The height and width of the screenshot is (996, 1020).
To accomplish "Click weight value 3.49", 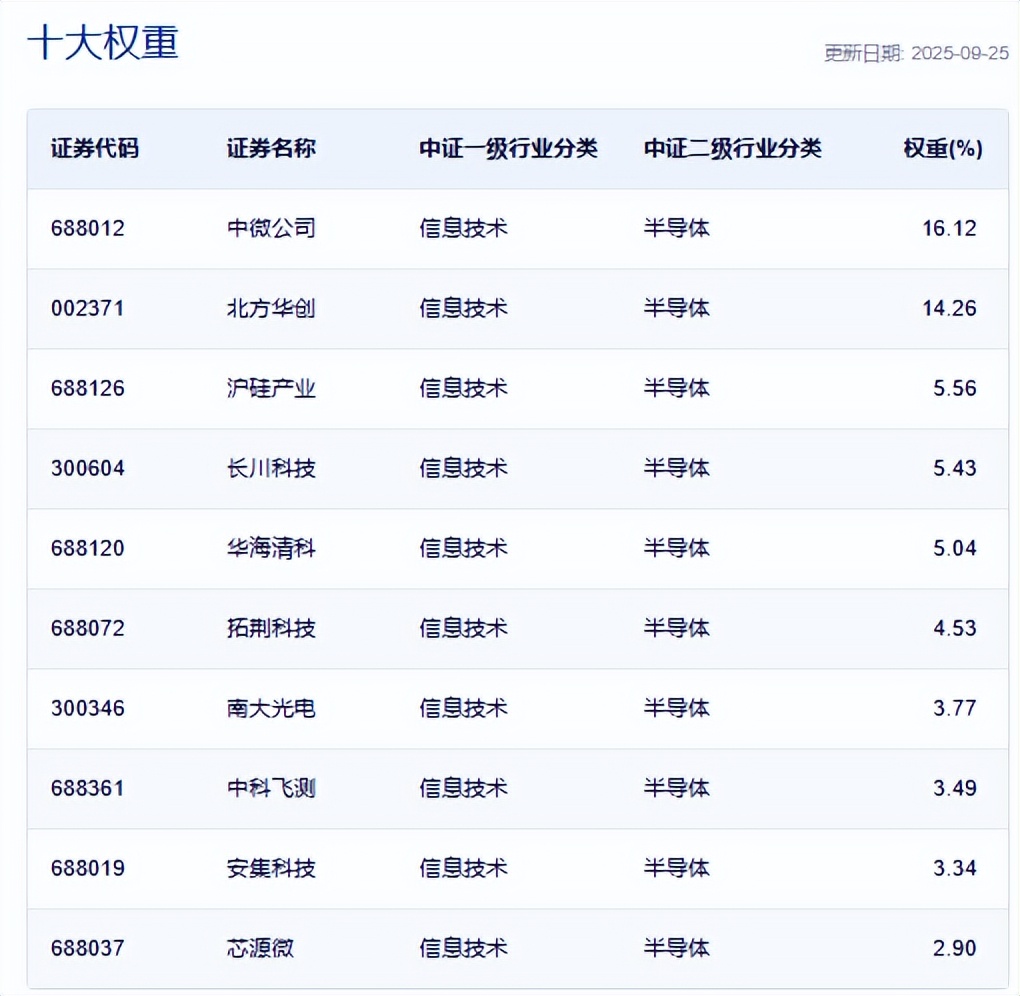I will [955, 788].
